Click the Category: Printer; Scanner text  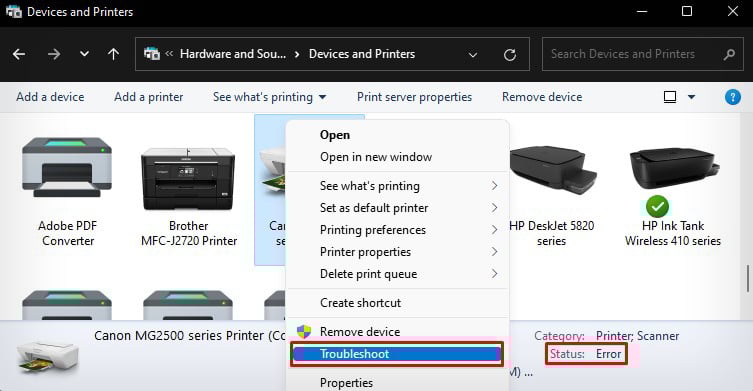[x=607, y=336]
